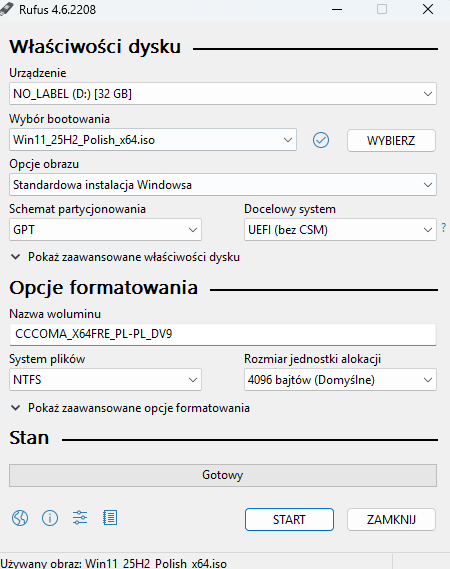Click the Opcje formatowania heading
The height and width of the screenshot is (569, 450).
104,288
